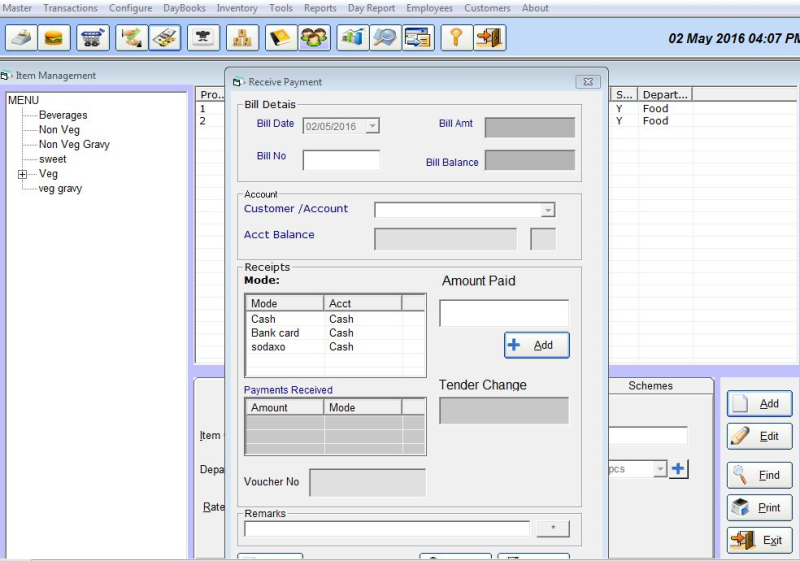Open the Customers menu
The image size is (800, 561).
click(487, 8)
